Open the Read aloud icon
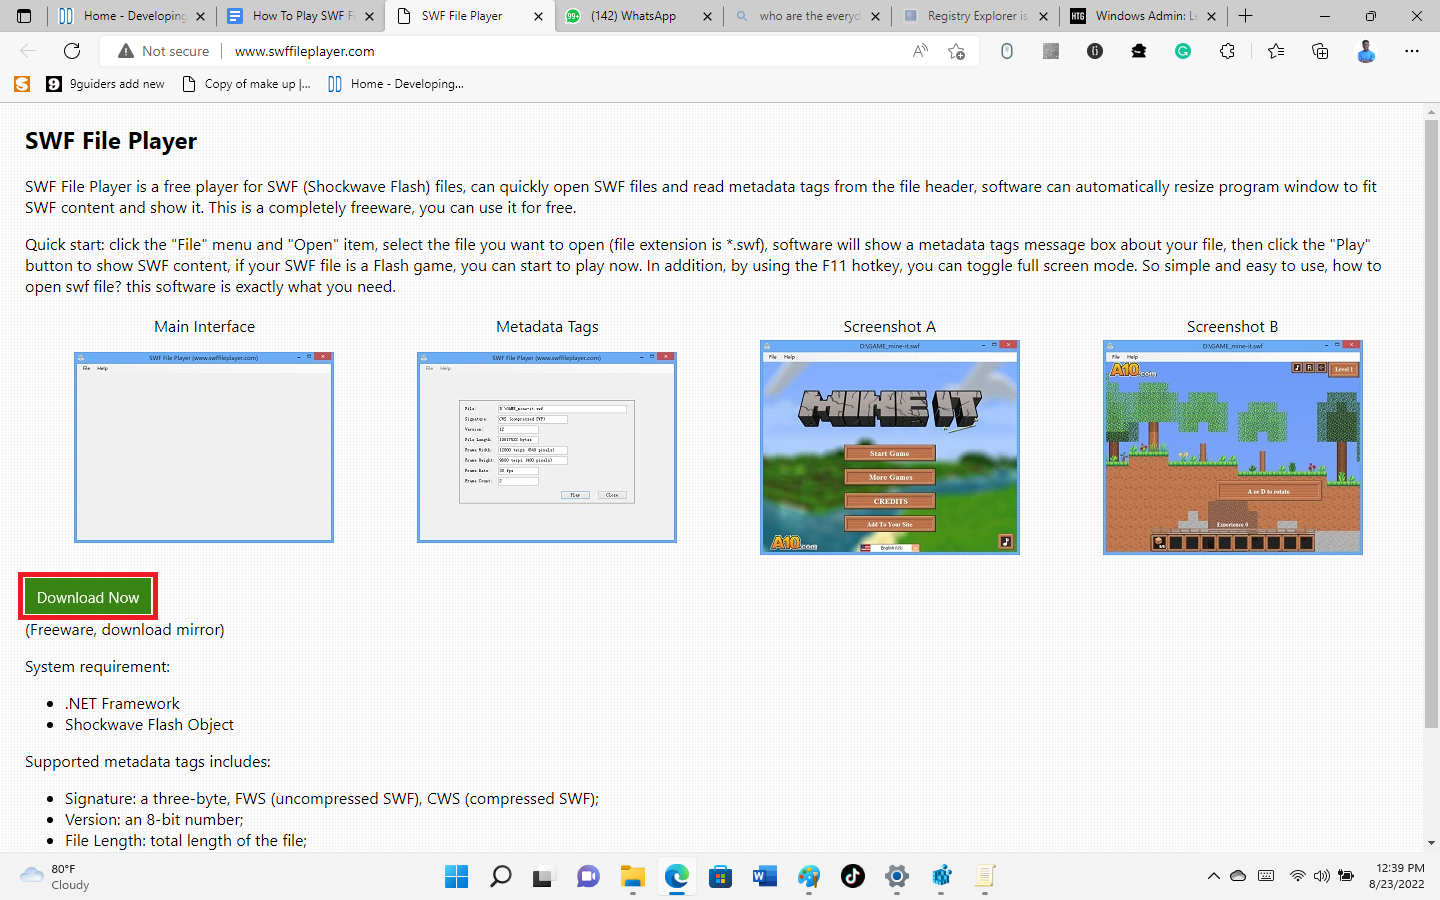The image size is (1440, 900). [920, 51]
